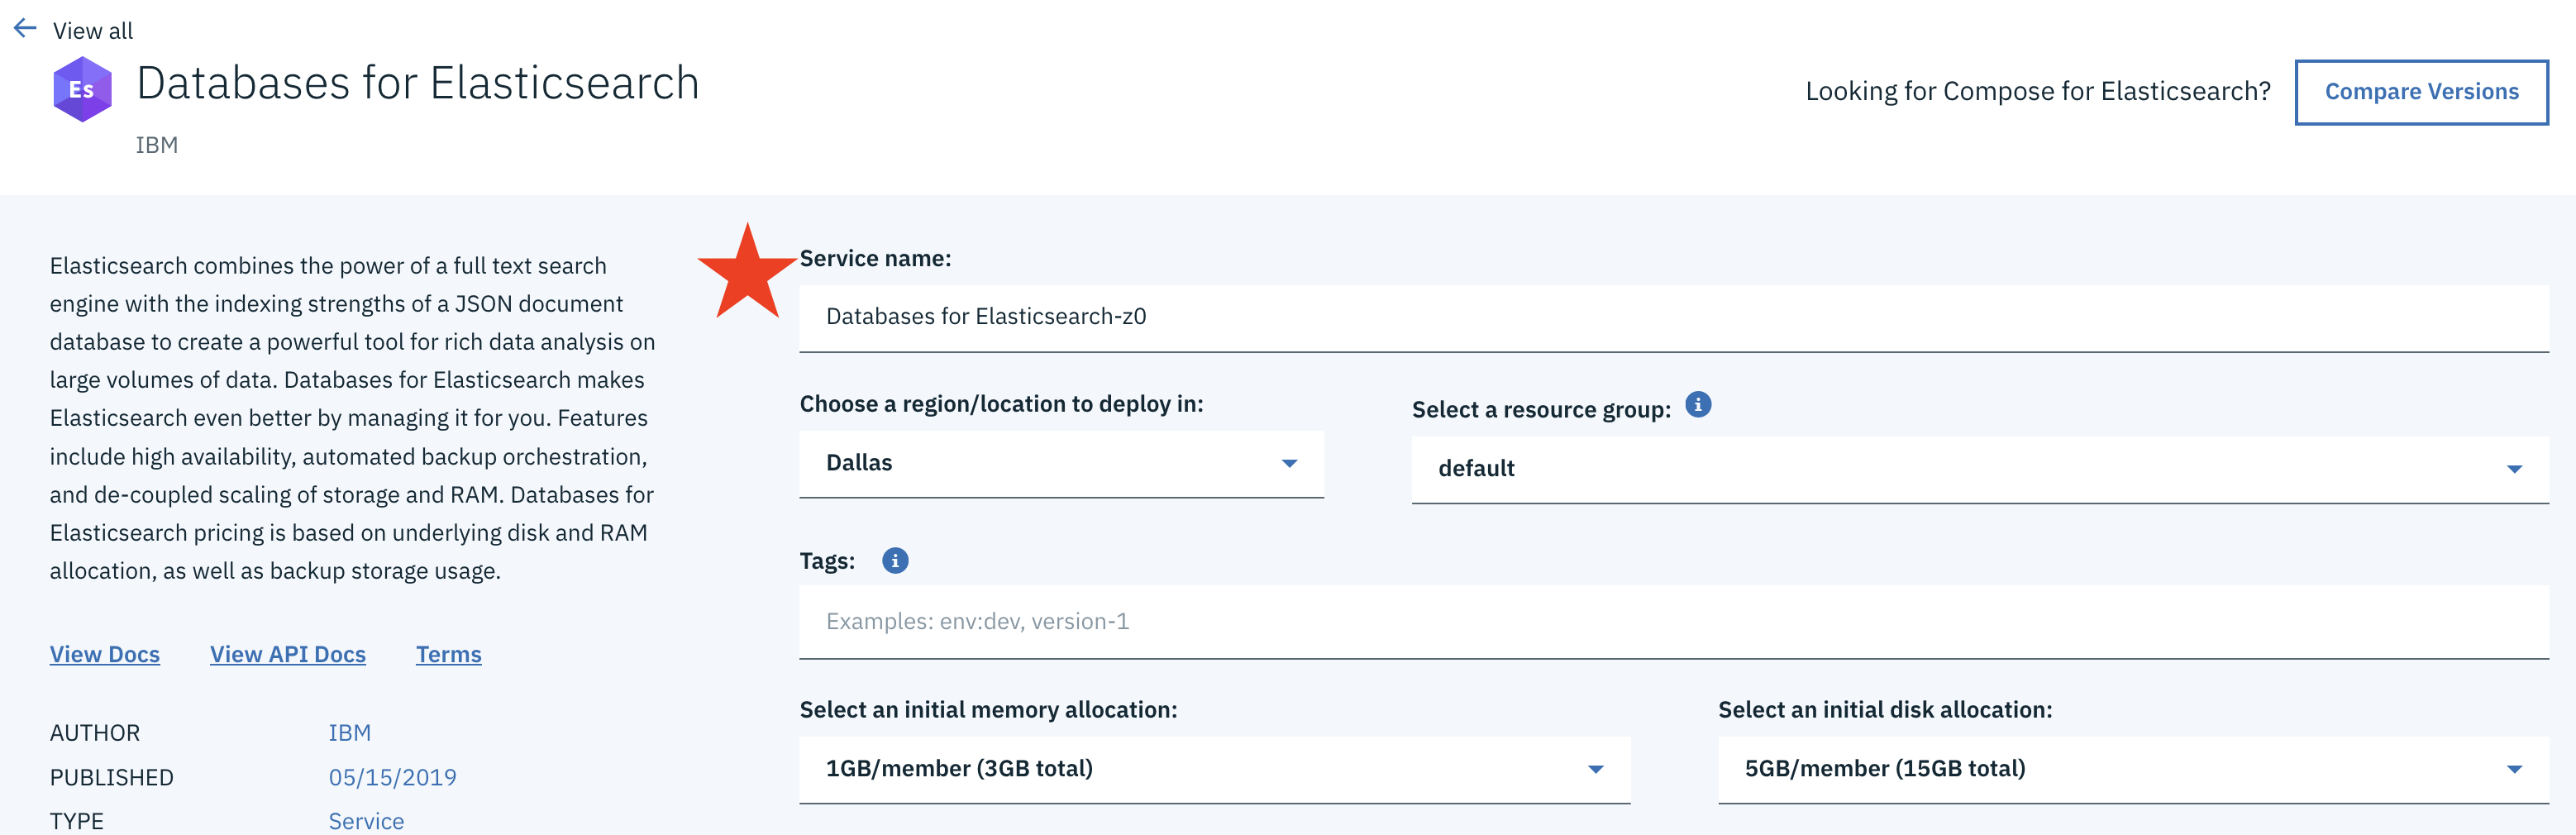Screen dimensions: 2576x835
Task: Click the Compare Versions button
Action: tap(2420, 92)
